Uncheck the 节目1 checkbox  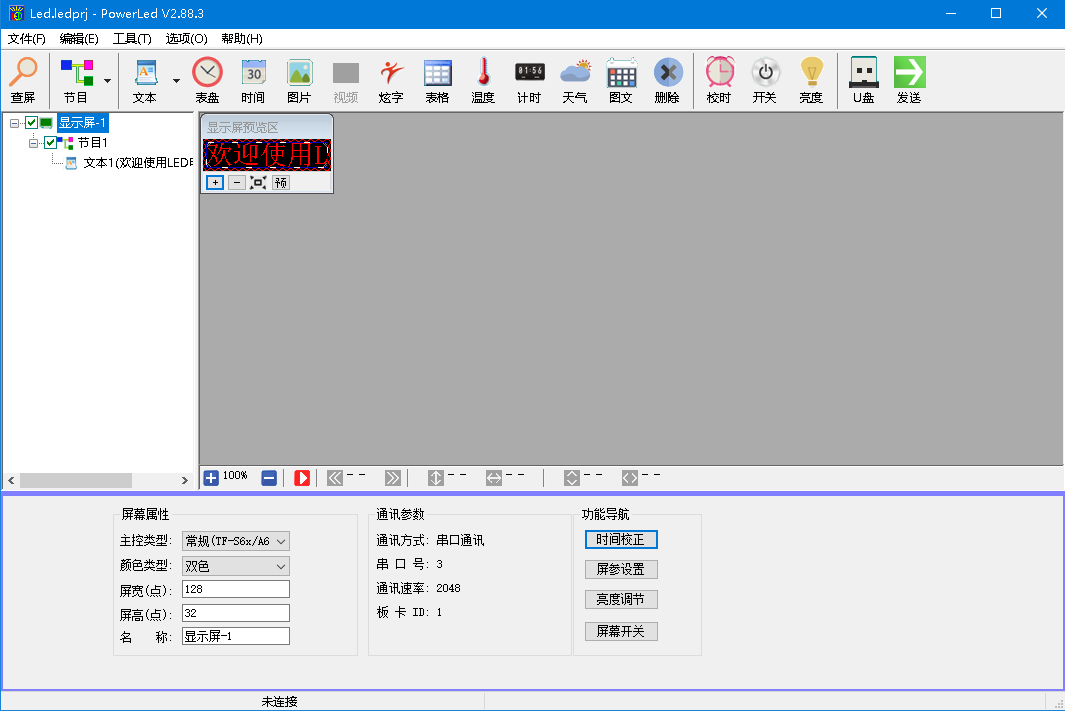tap(49, 142)
